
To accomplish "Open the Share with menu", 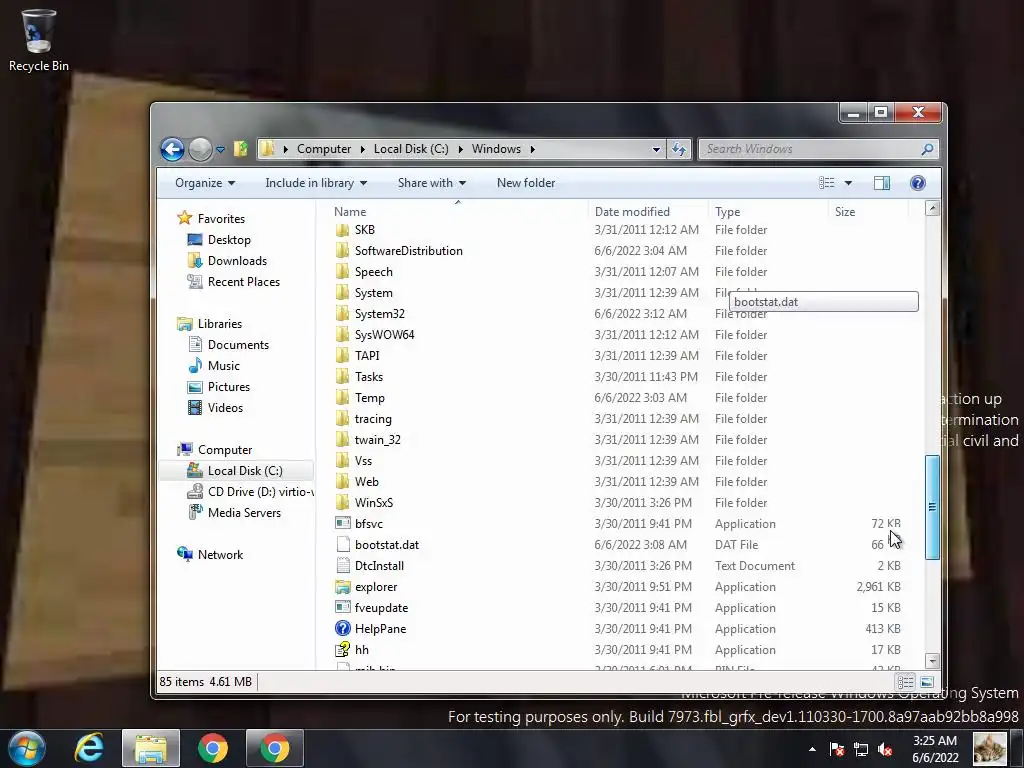I will coord(432,183).
